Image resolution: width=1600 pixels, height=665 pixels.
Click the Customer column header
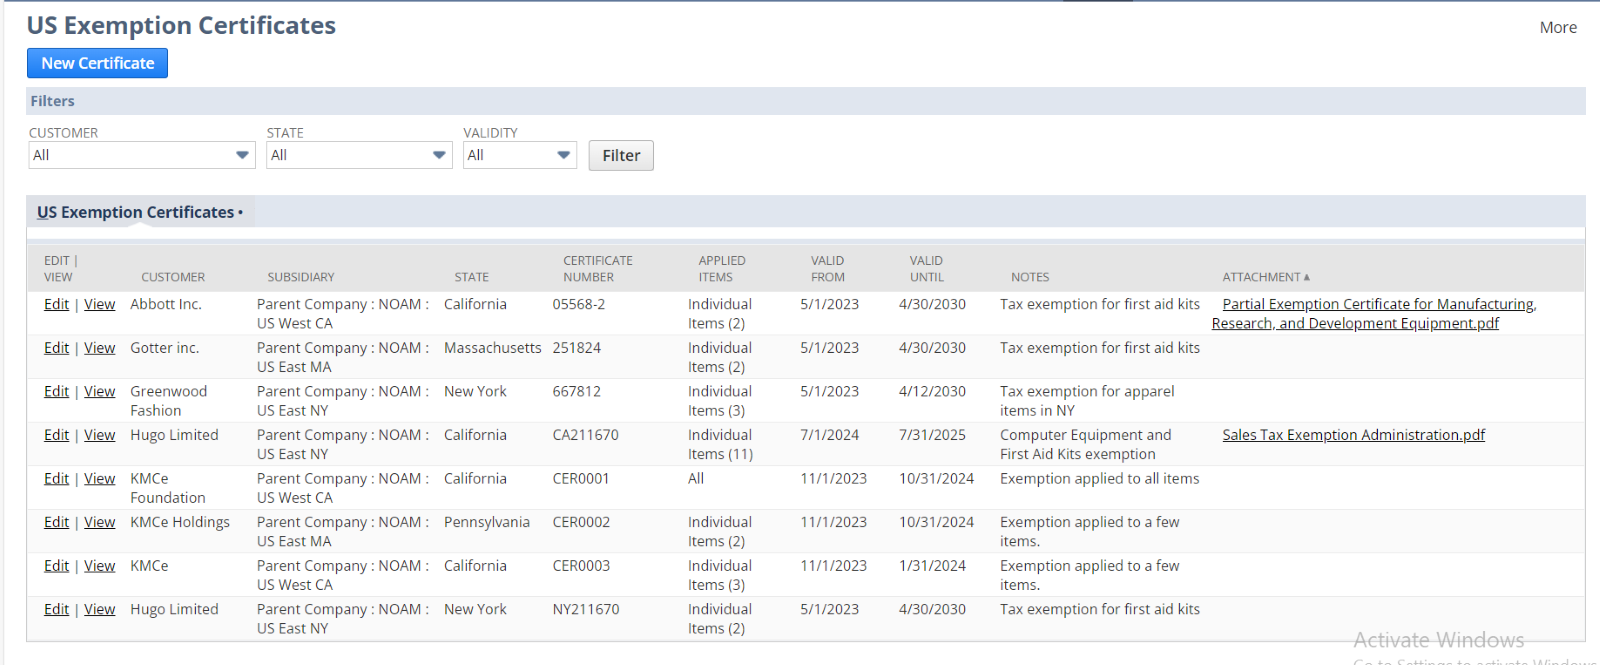pos(173,277)
